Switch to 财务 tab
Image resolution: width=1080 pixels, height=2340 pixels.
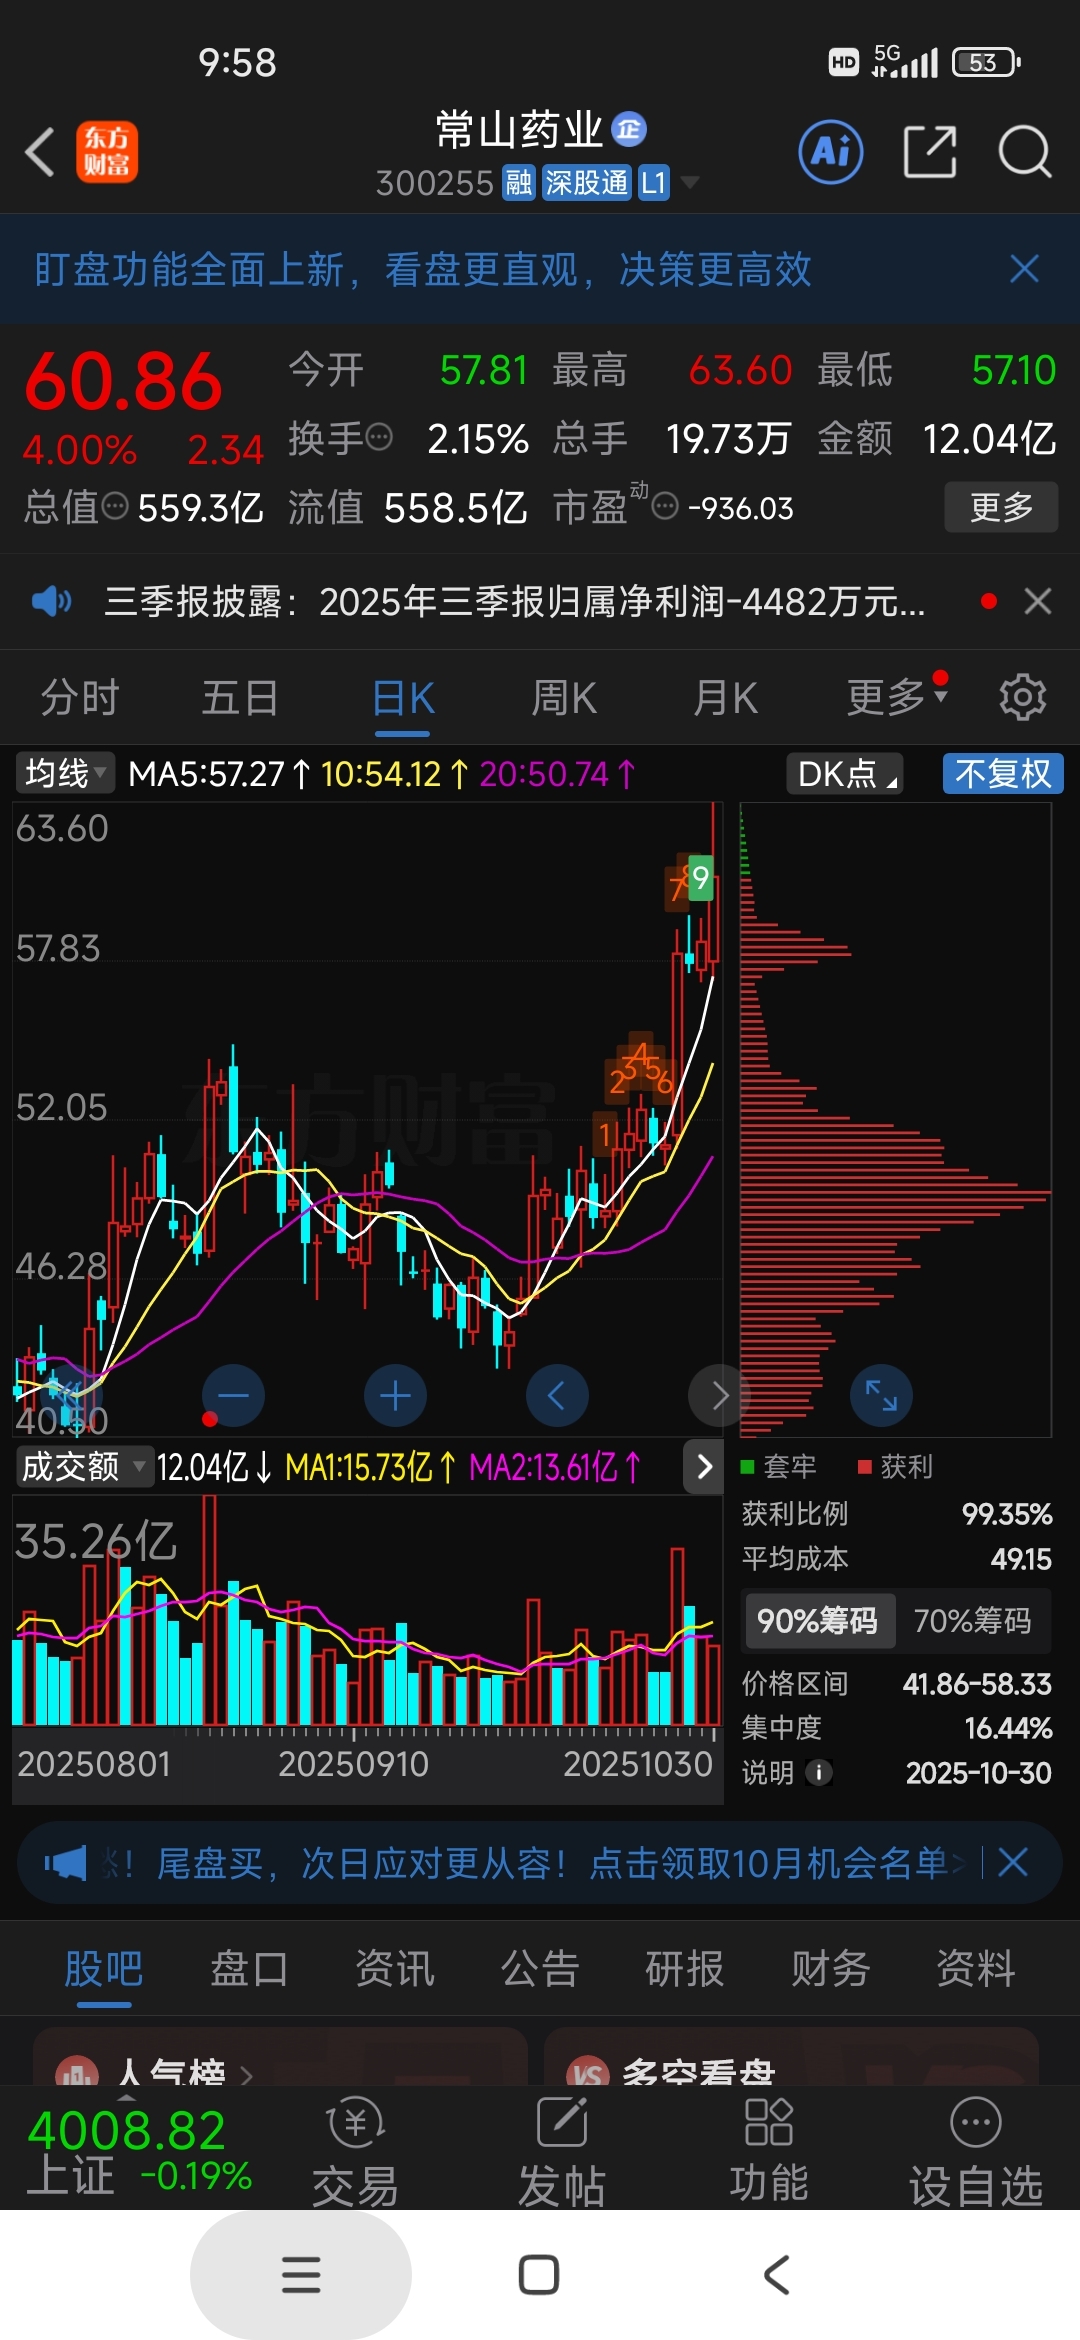[830, 1969]
